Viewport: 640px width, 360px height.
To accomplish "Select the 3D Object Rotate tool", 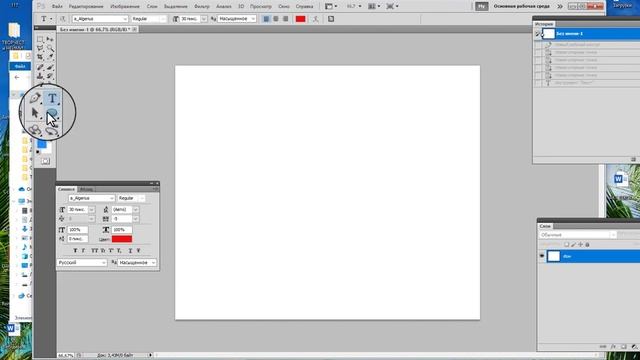I will click(35, 130).
